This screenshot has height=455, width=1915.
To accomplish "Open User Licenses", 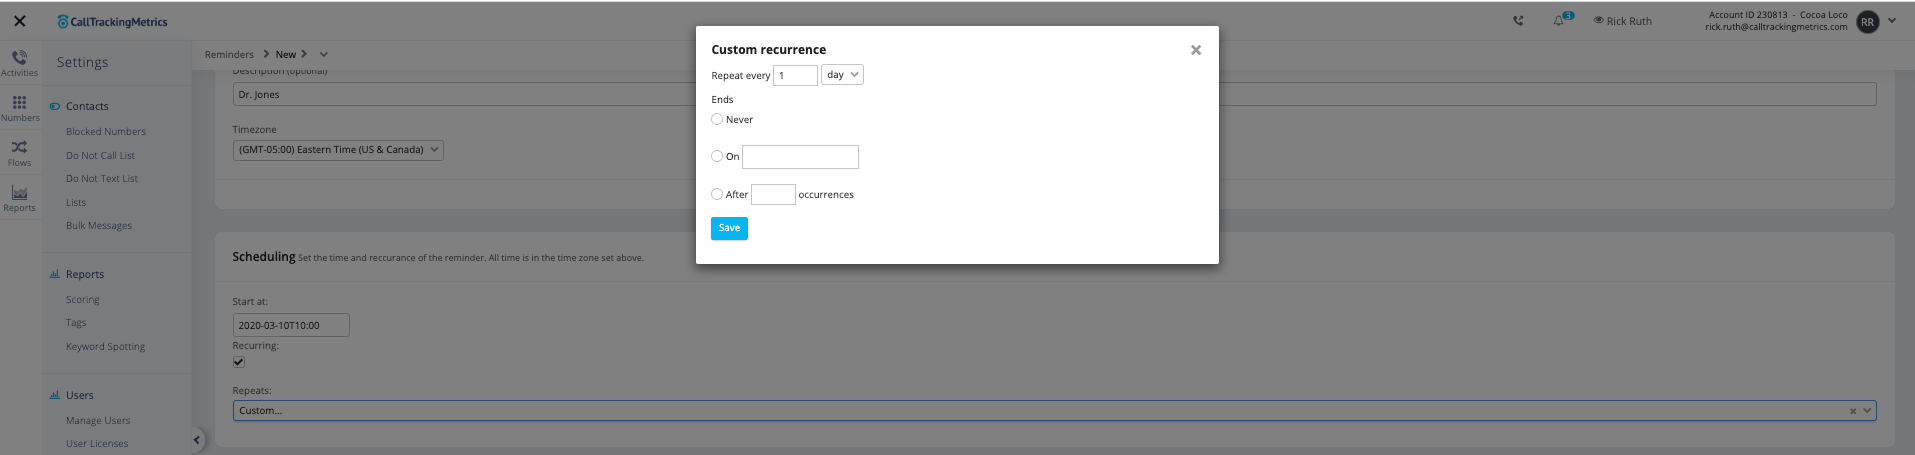I will click(x=97, y=444).
